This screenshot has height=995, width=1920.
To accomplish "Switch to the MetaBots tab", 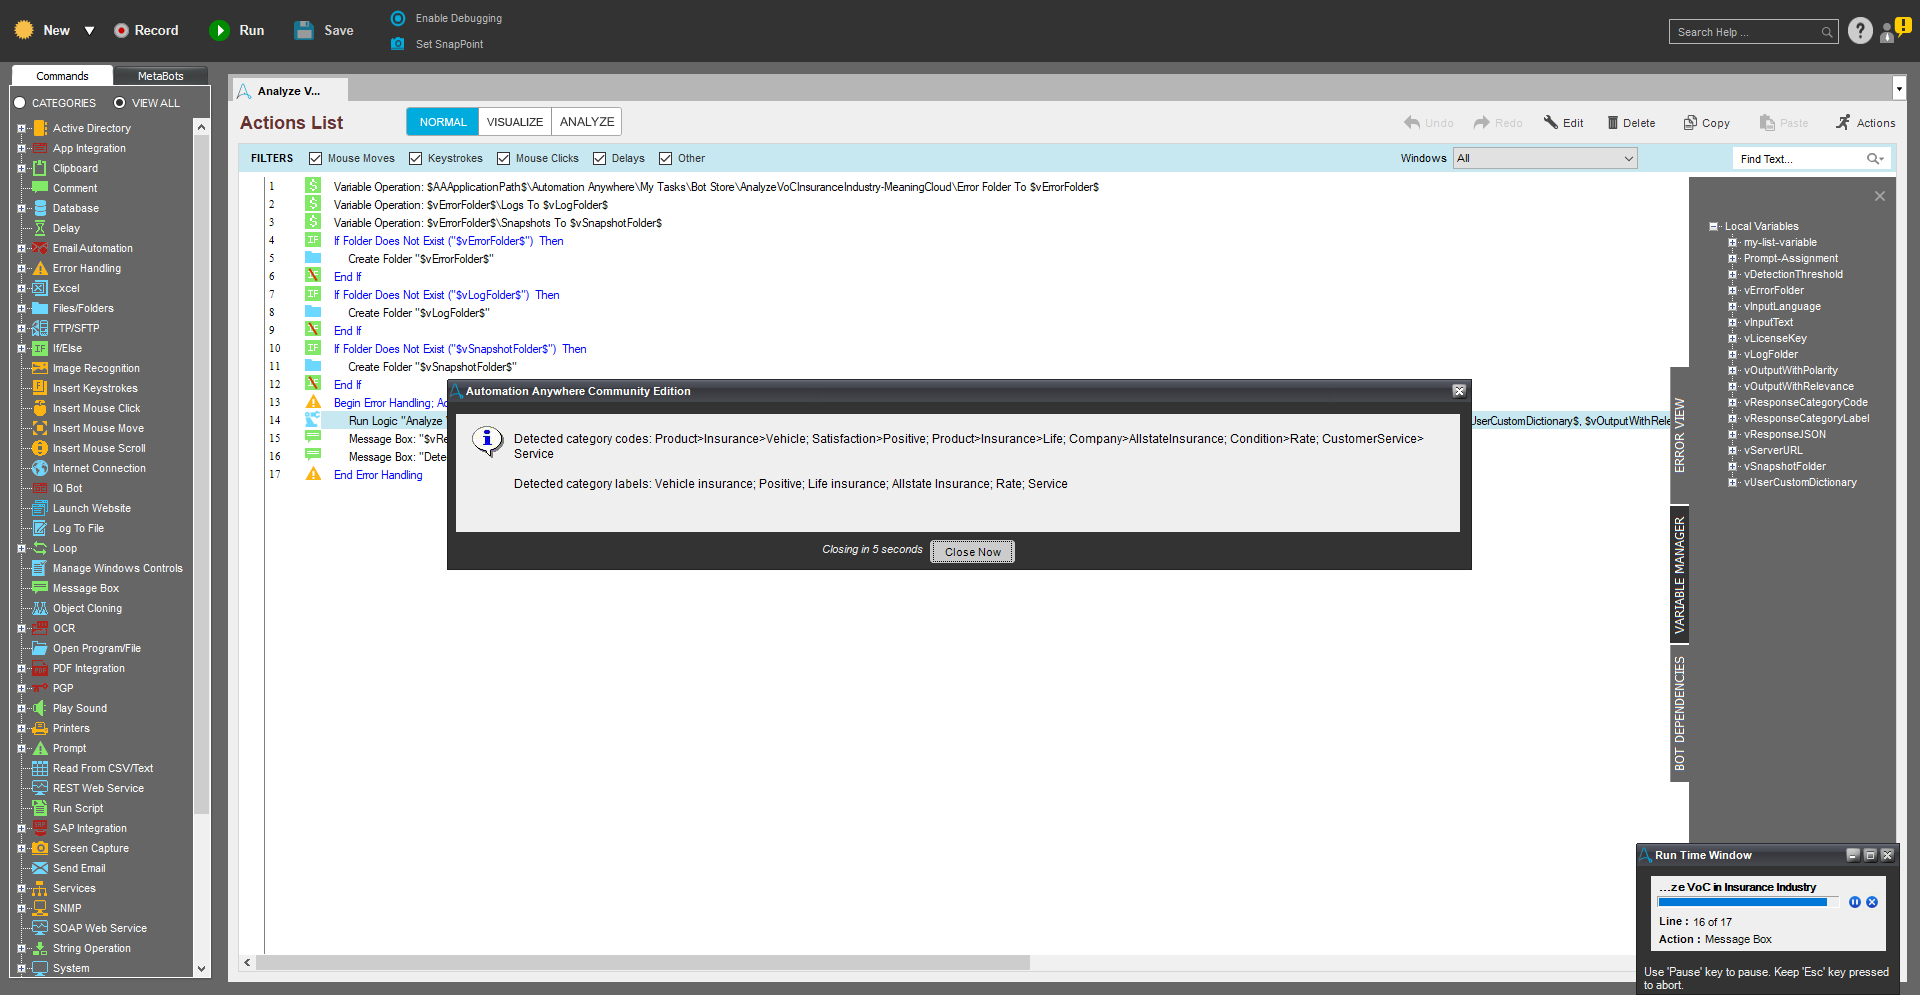I will tap(160, 76).
